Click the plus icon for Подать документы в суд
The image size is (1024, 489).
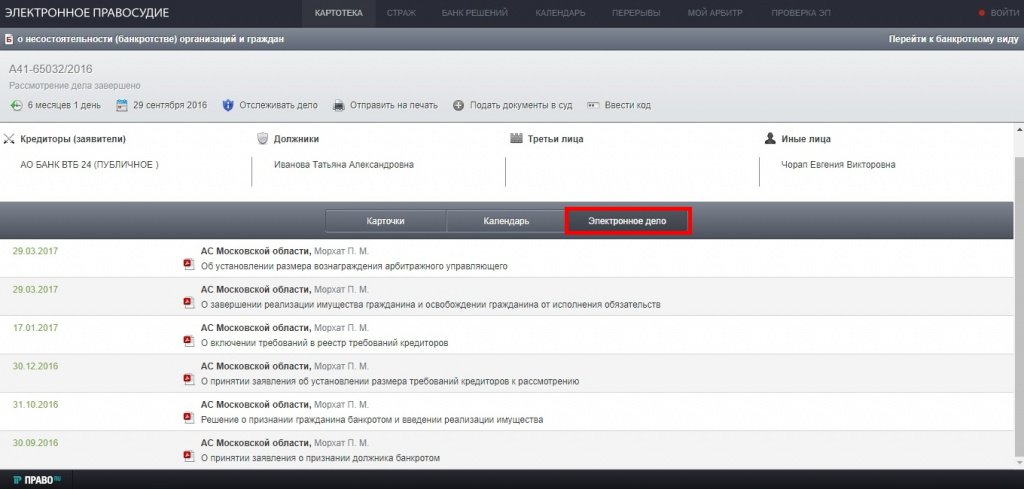coord(459,105)
